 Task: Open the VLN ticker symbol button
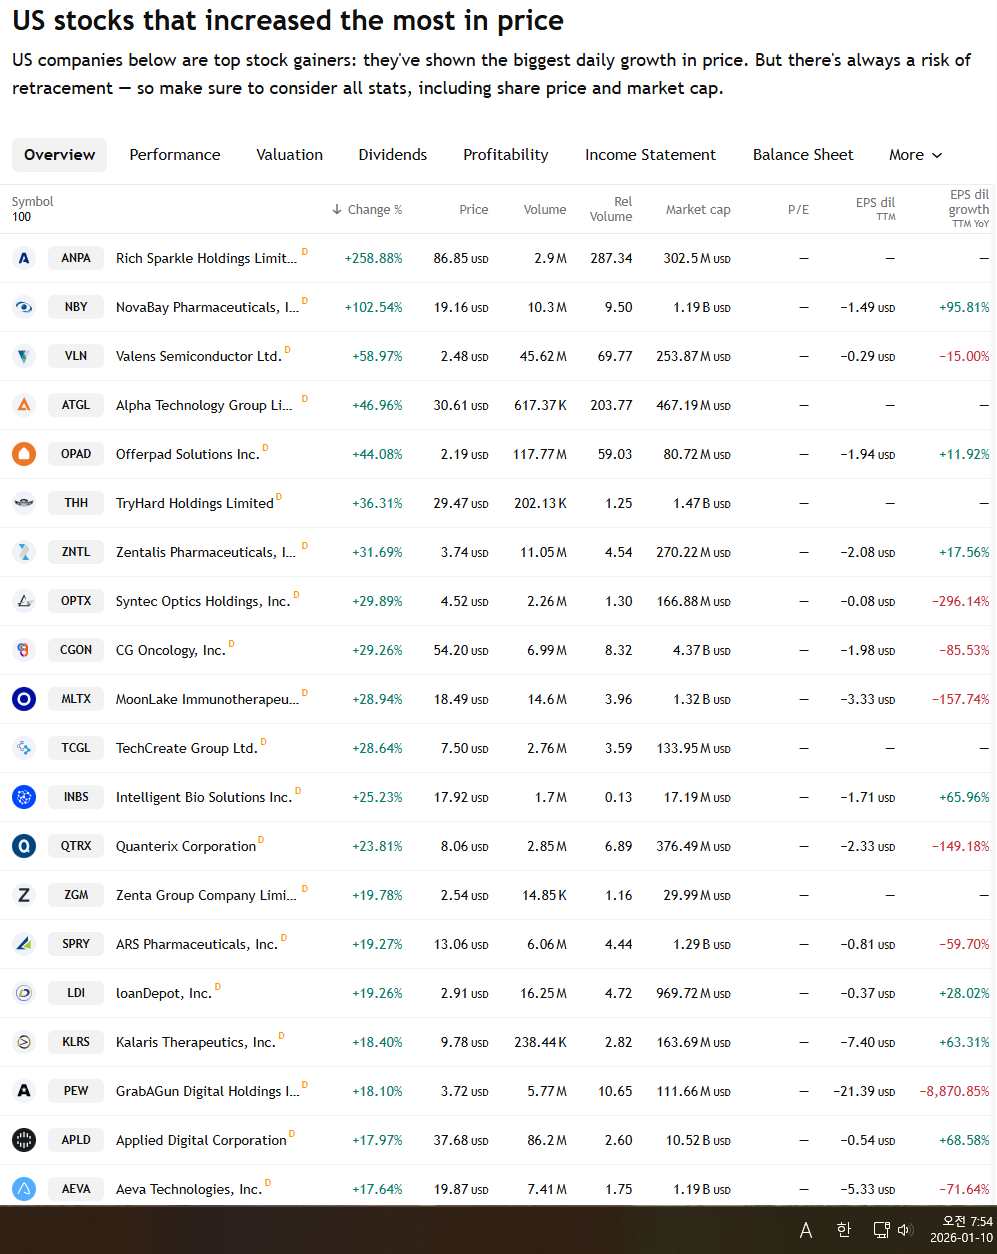pyautogui.click(x=76, y=356)
